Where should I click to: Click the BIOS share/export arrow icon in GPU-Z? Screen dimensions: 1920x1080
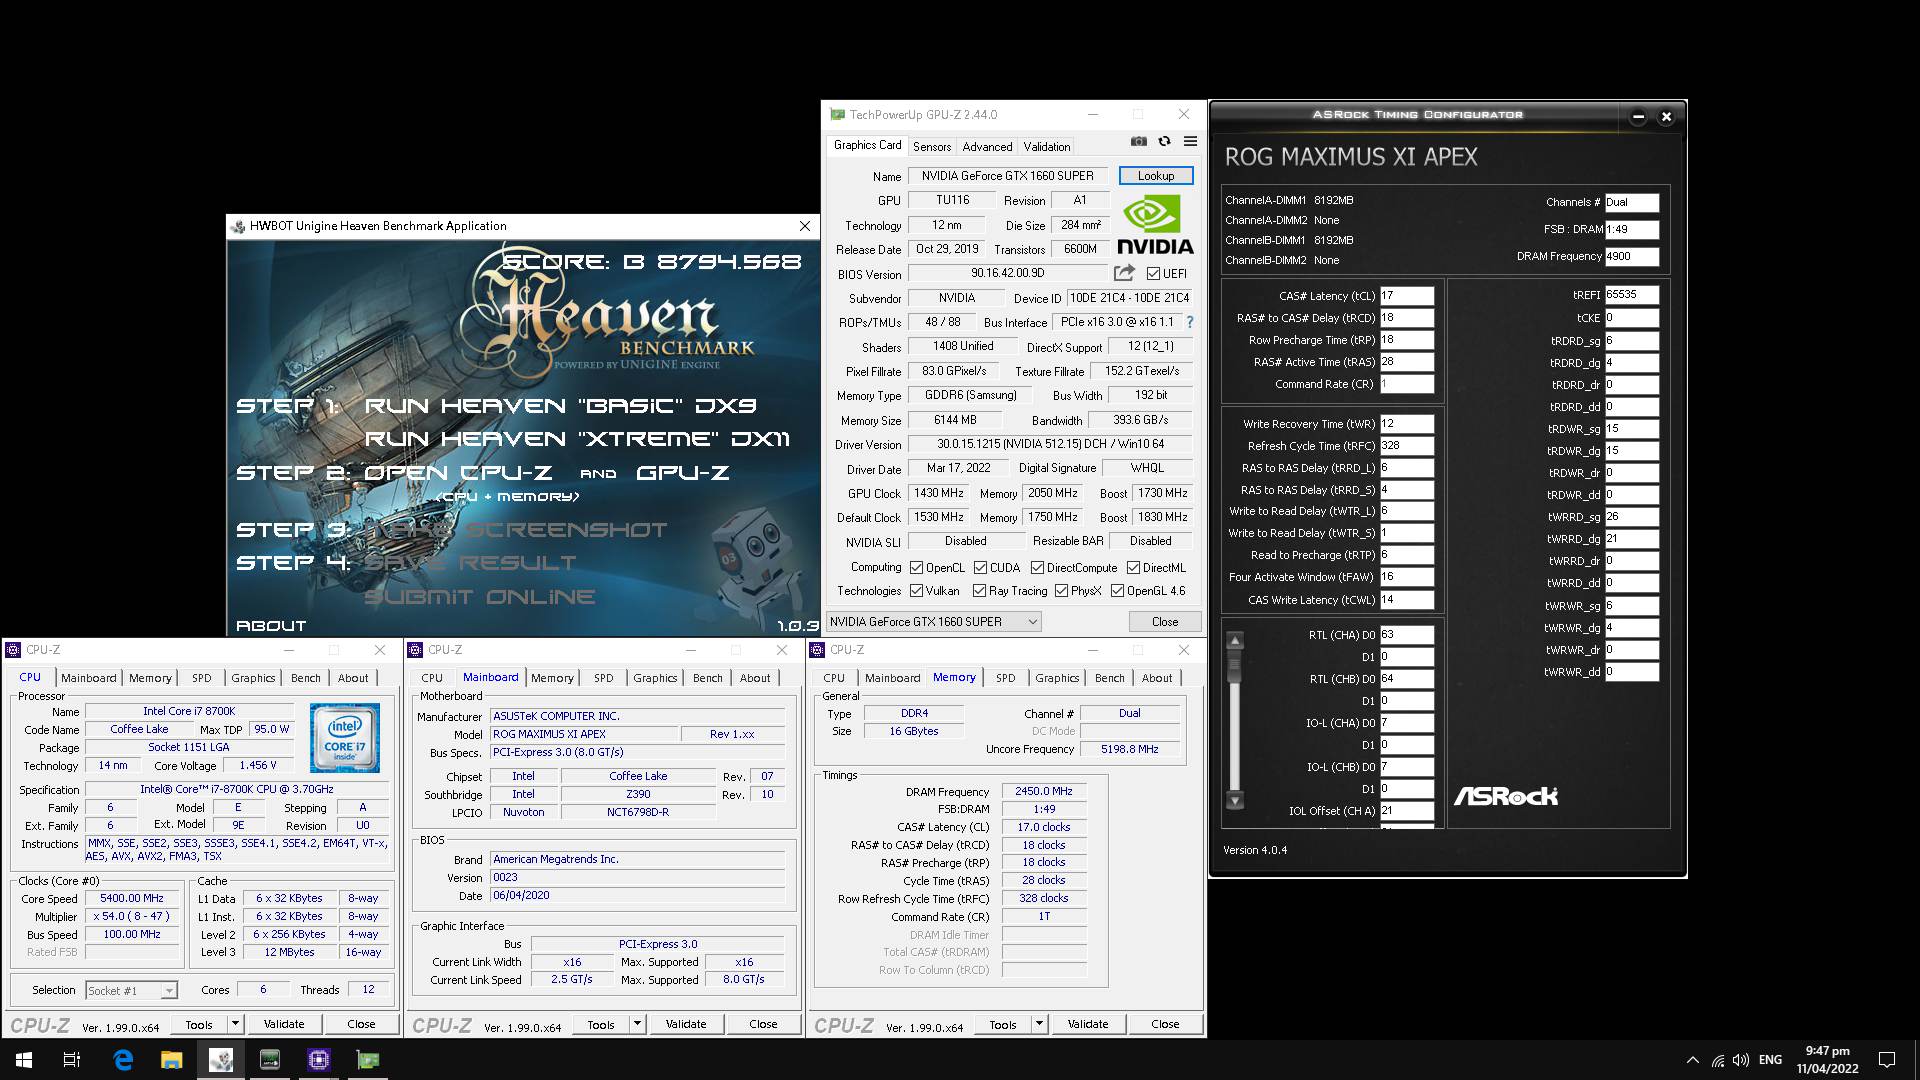(1124, 273)
